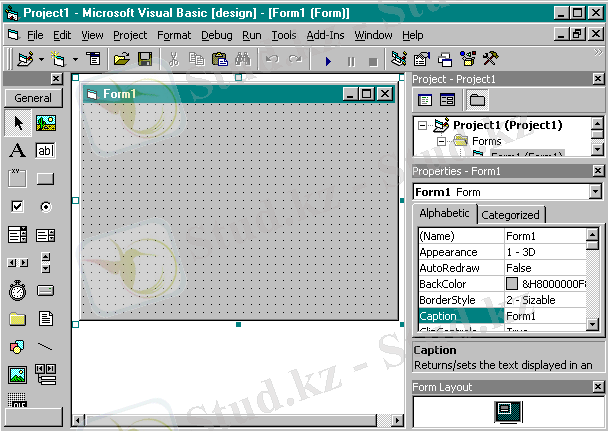The image size is (608, 431).
Task: Toggle Folders view in Project panel
Action: (477, 100)
